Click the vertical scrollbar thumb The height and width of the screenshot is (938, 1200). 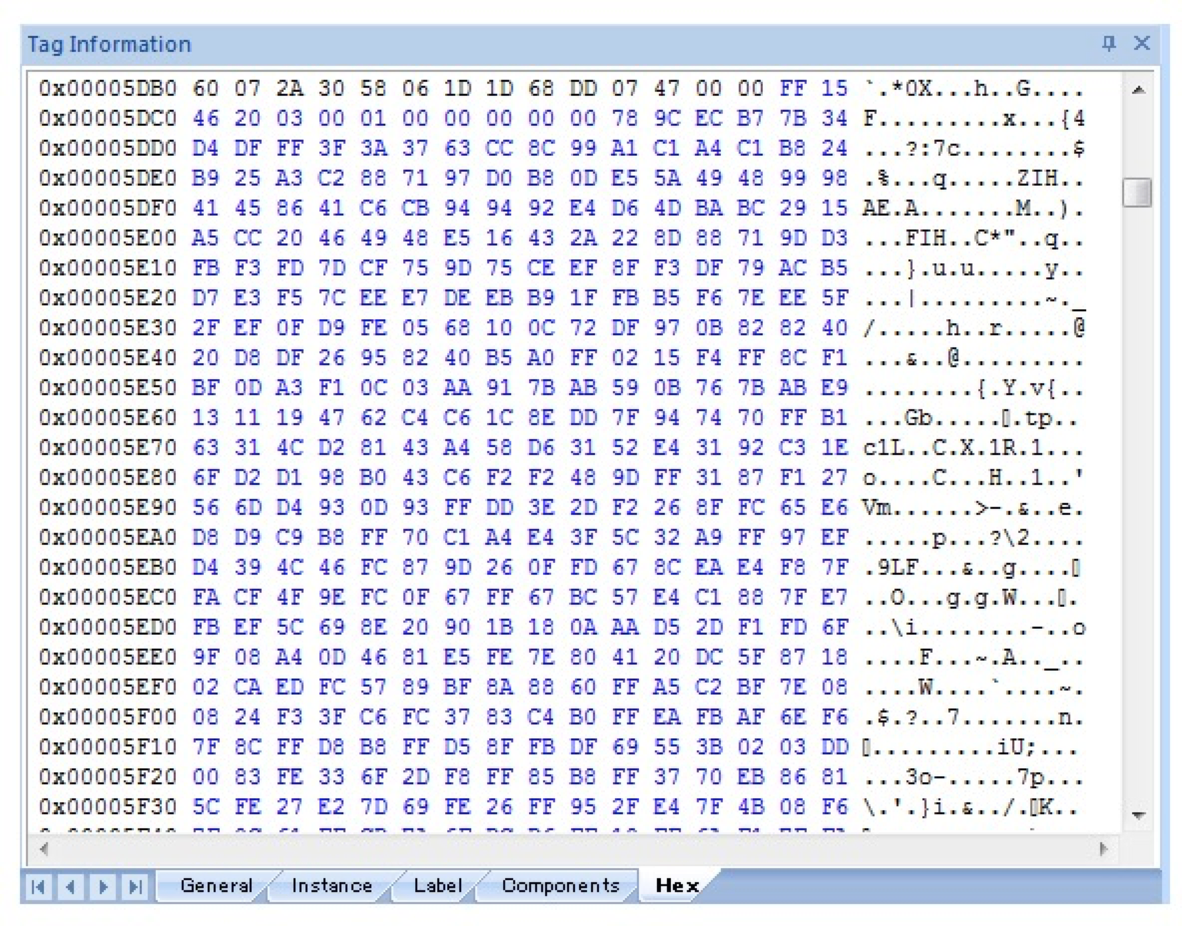click(x=1137, y=192)
